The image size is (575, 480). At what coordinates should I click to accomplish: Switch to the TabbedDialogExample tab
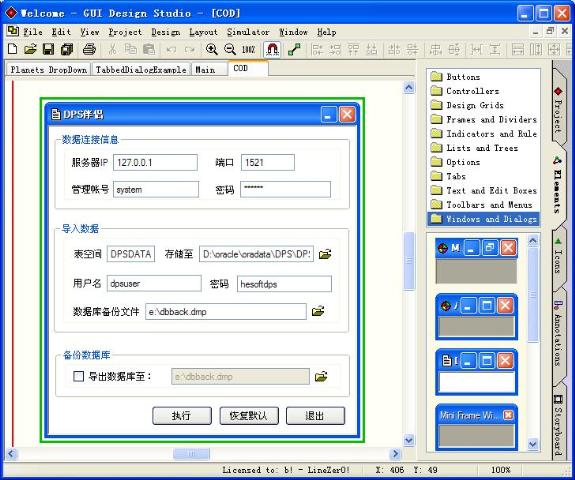[141, 69]
